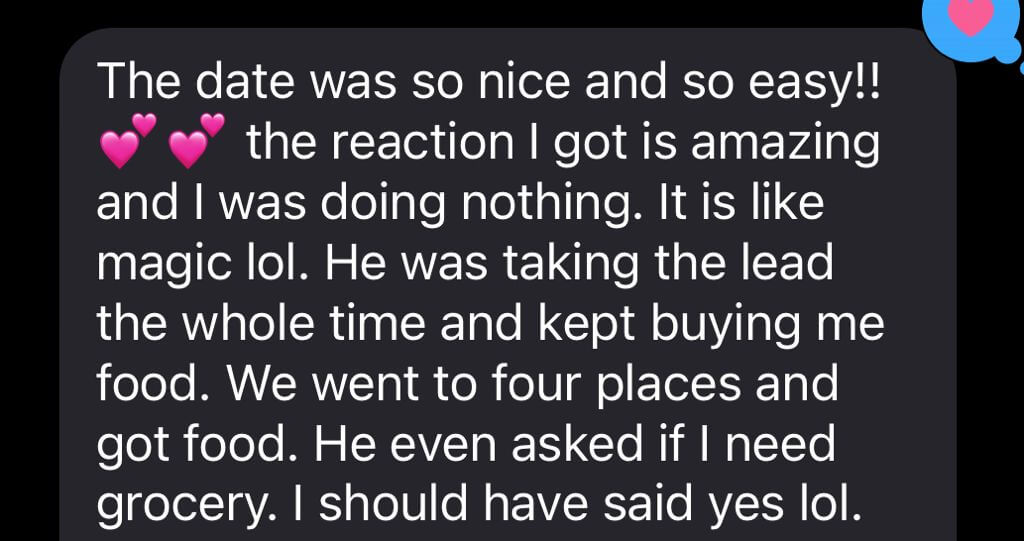Click the word 'whole' in fifth line
The height and width of the screenshot is (541, 1024).
[x=246, y=323]
